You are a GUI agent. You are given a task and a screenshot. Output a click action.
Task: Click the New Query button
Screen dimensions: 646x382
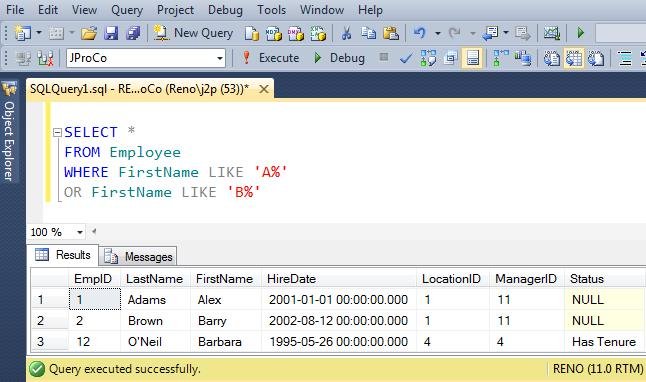(193, 33)
